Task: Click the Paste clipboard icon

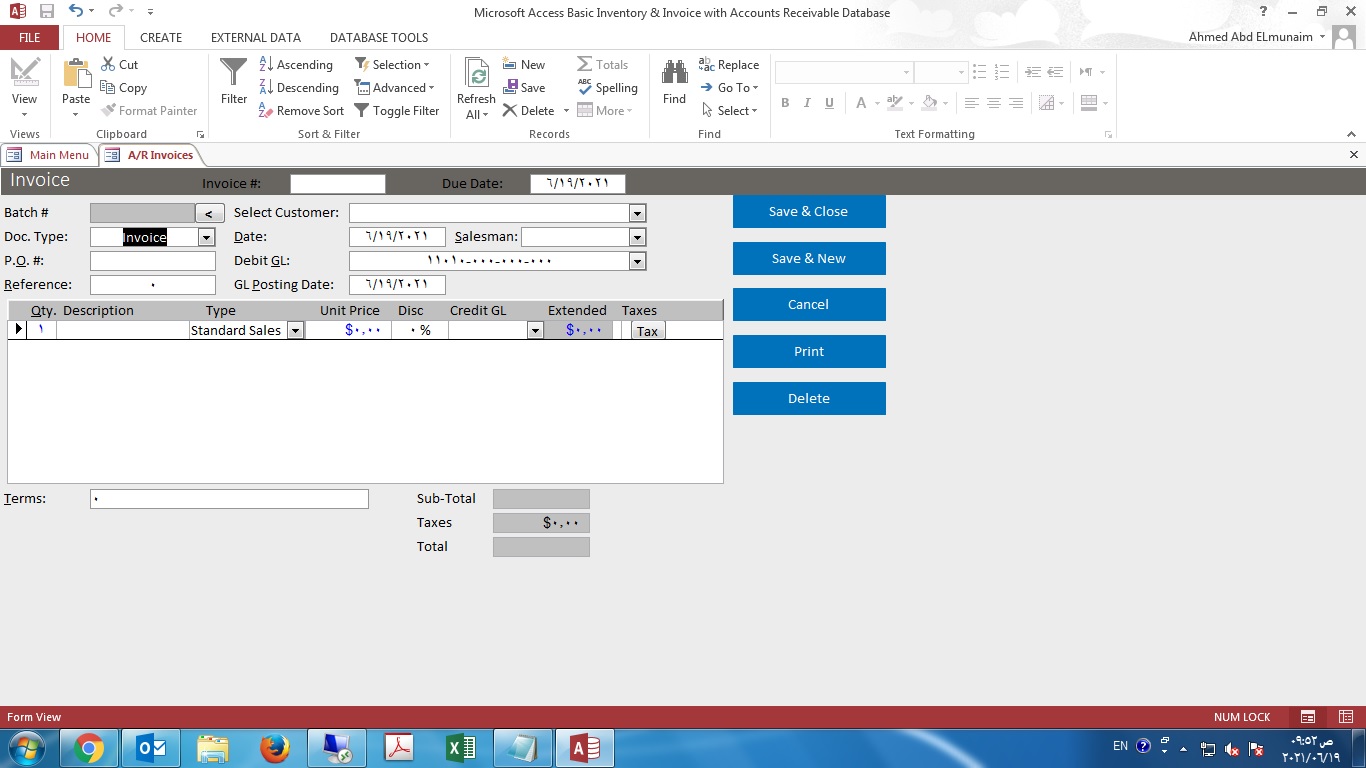Action: tap(76, 75)
